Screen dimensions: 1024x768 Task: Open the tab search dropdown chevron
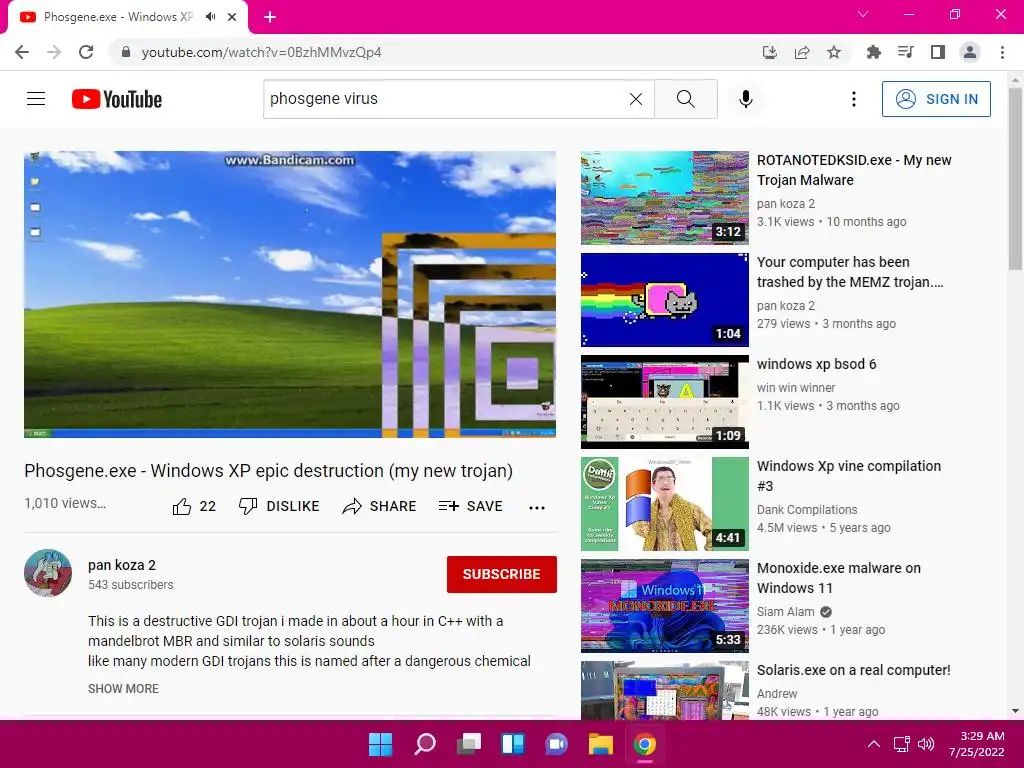863,14
